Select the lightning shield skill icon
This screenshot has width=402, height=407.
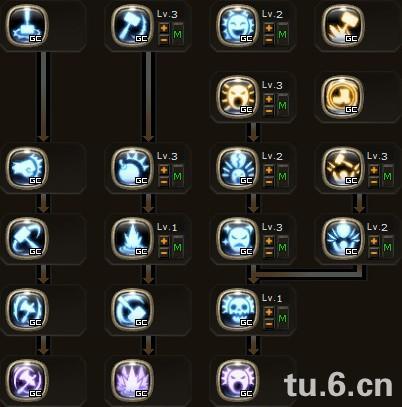27,309
